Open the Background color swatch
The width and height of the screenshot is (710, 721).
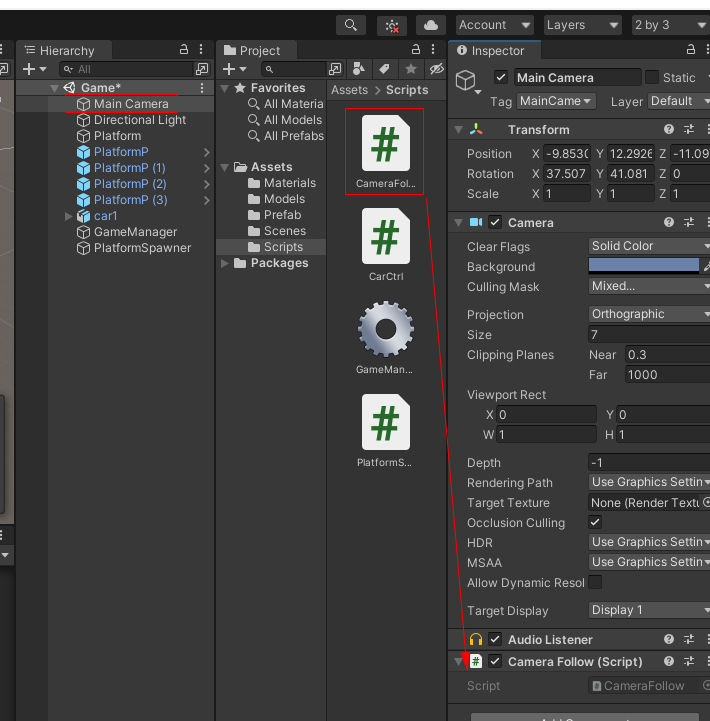coord(644,266)
